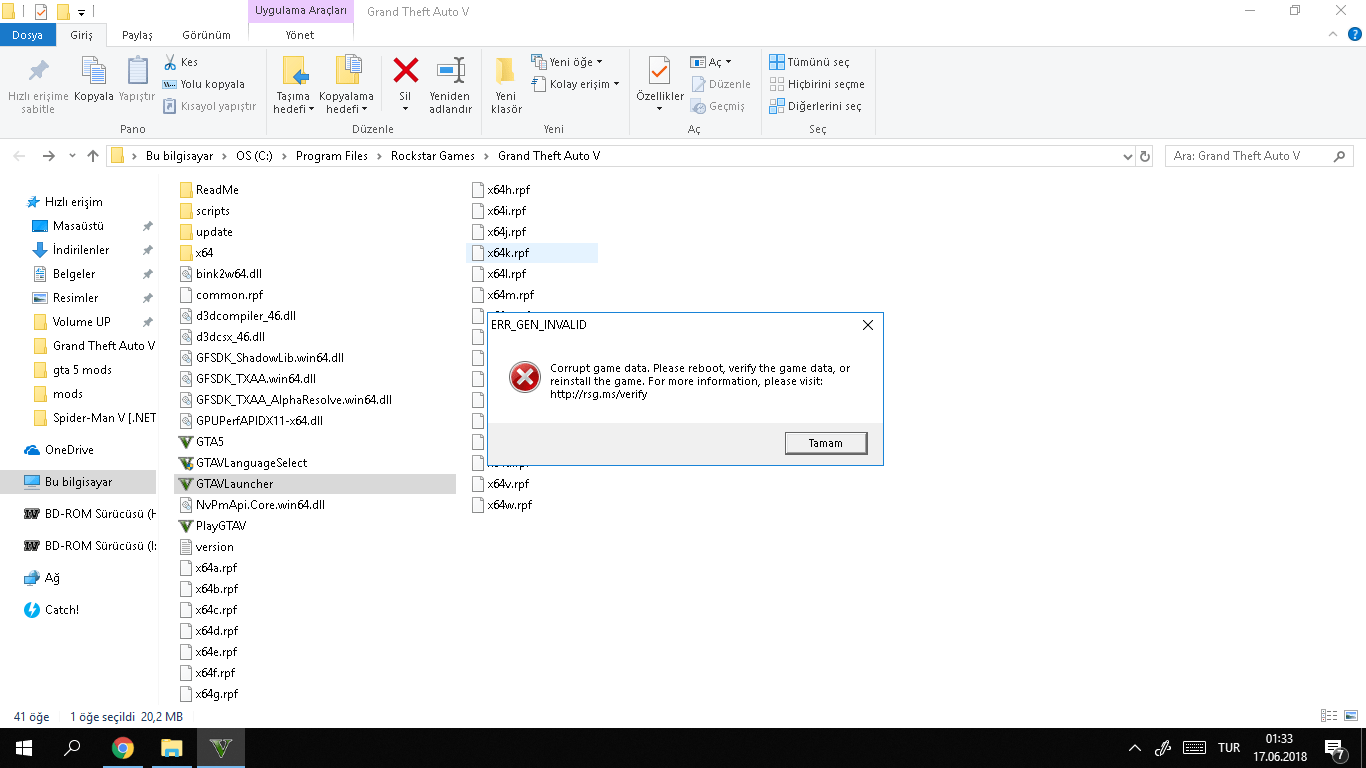This screenshot has height=768, width=1366.
Task: Select the update folder
Action: tap(214, 232)
